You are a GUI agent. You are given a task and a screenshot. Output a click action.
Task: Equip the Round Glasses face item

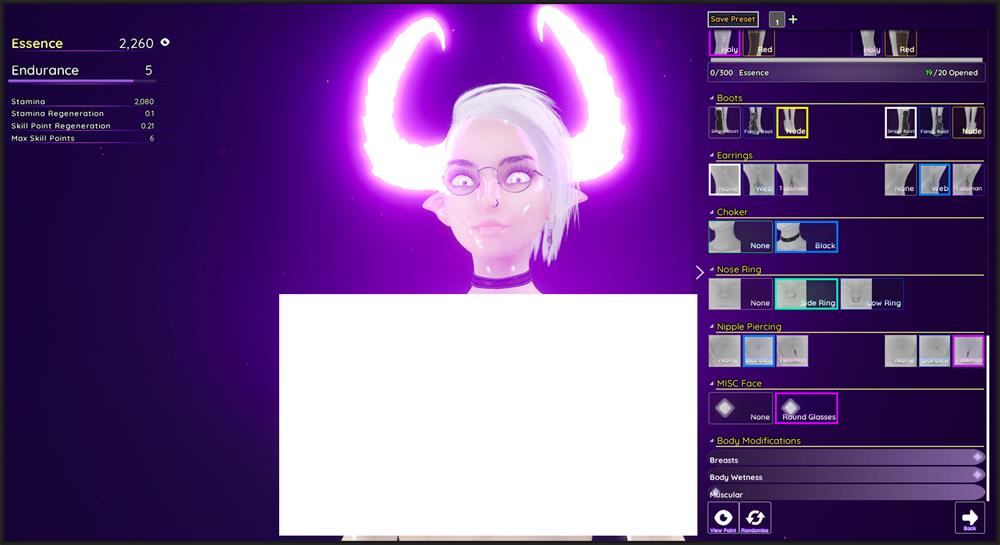pyautogui.click(x=806, y=408)
